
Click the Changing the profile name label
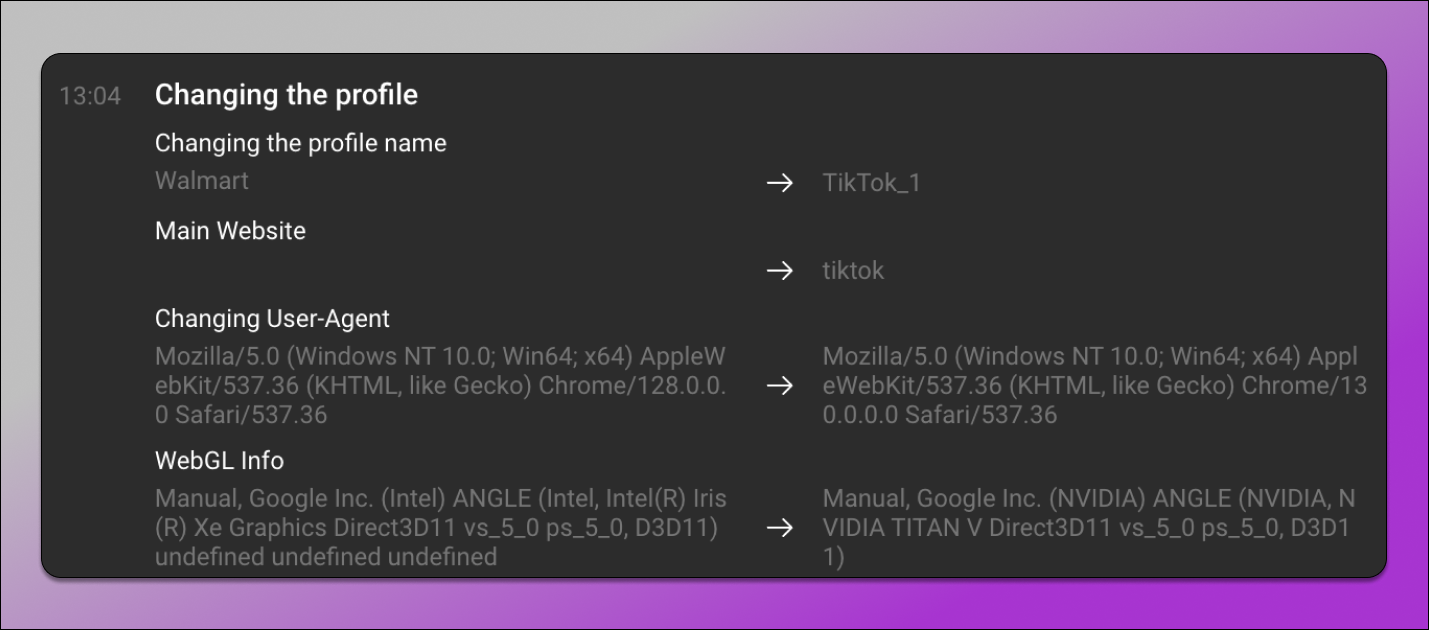300,143
